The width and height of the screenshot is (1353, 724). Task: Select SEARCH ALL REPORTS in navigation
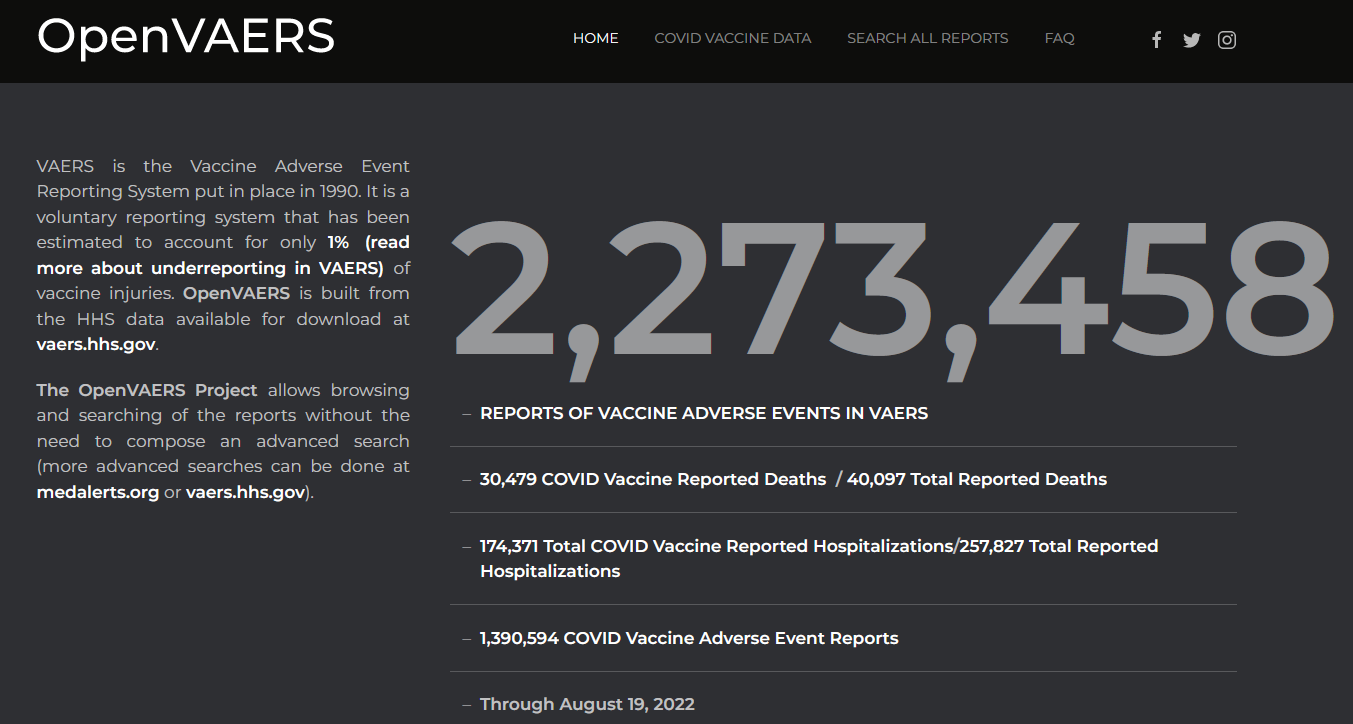click(927, 38)
